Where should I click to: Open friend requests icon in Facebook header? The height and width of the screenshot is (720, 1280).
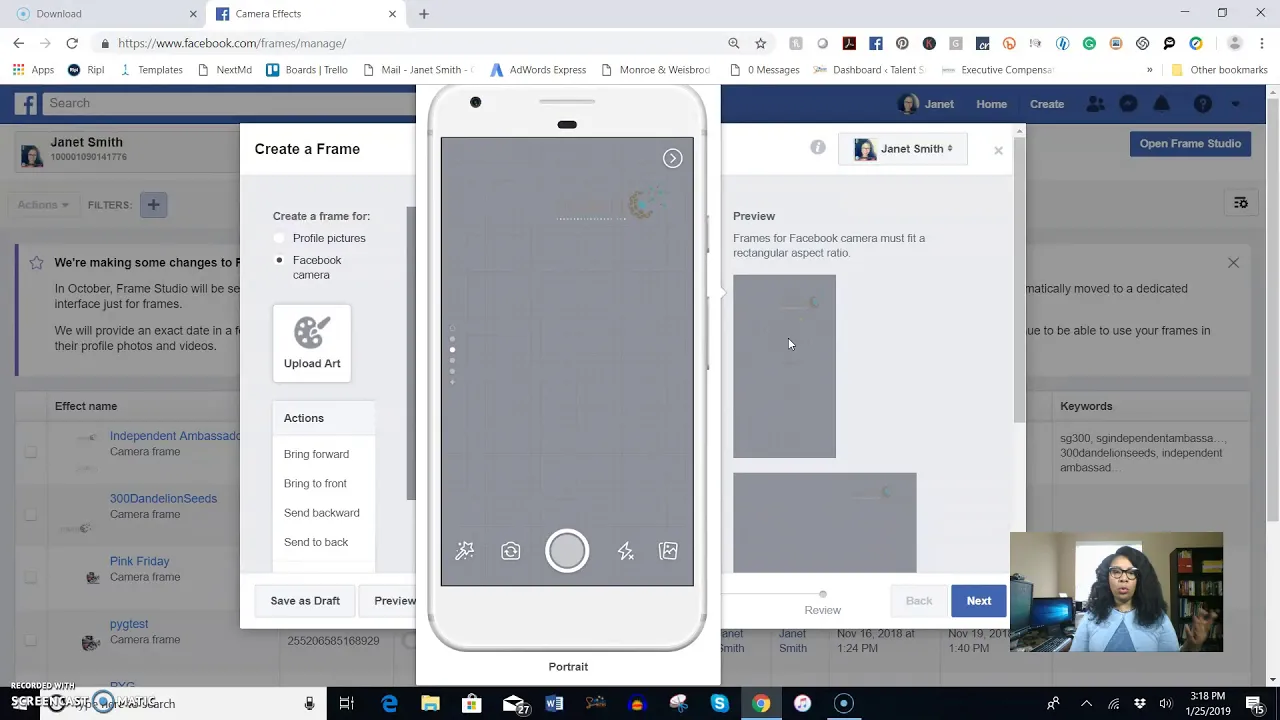[x=1096, y=104]
